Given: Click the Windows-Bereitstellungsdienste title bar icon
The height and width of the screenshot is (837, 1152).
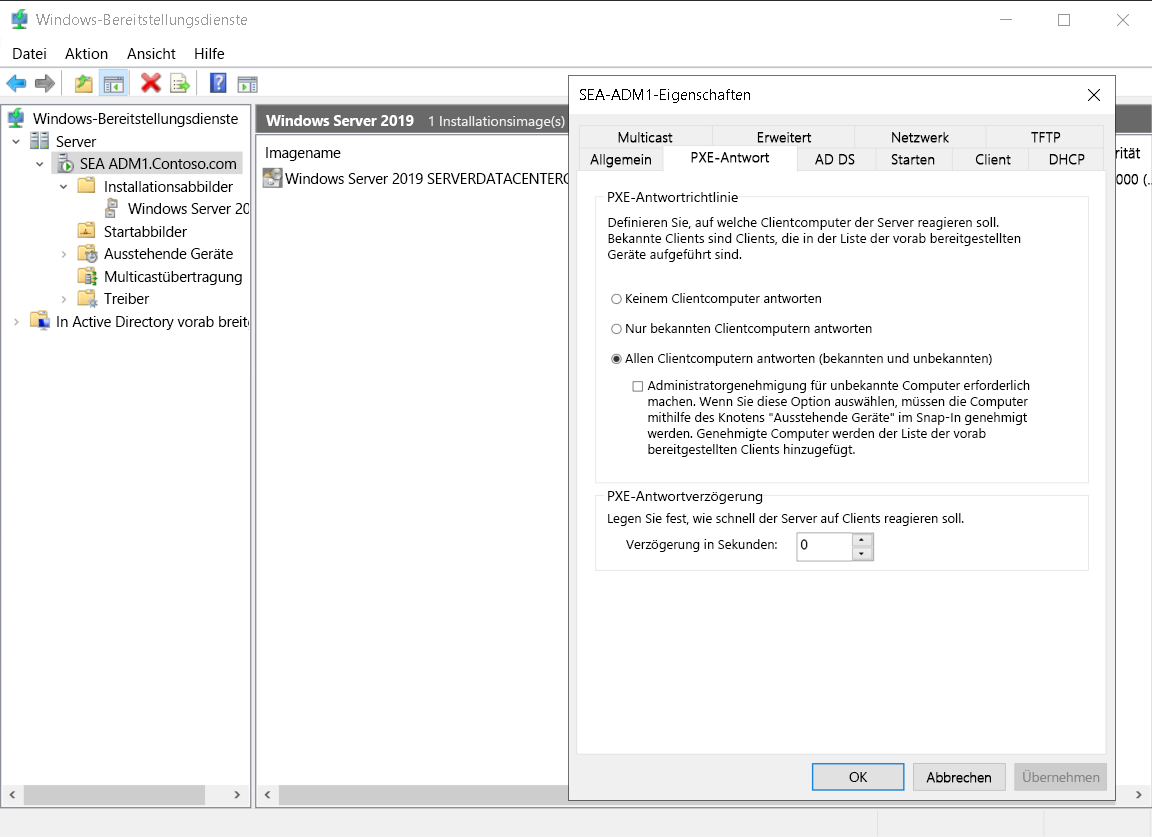Looking at the screenshot, I should click(20, 19).
